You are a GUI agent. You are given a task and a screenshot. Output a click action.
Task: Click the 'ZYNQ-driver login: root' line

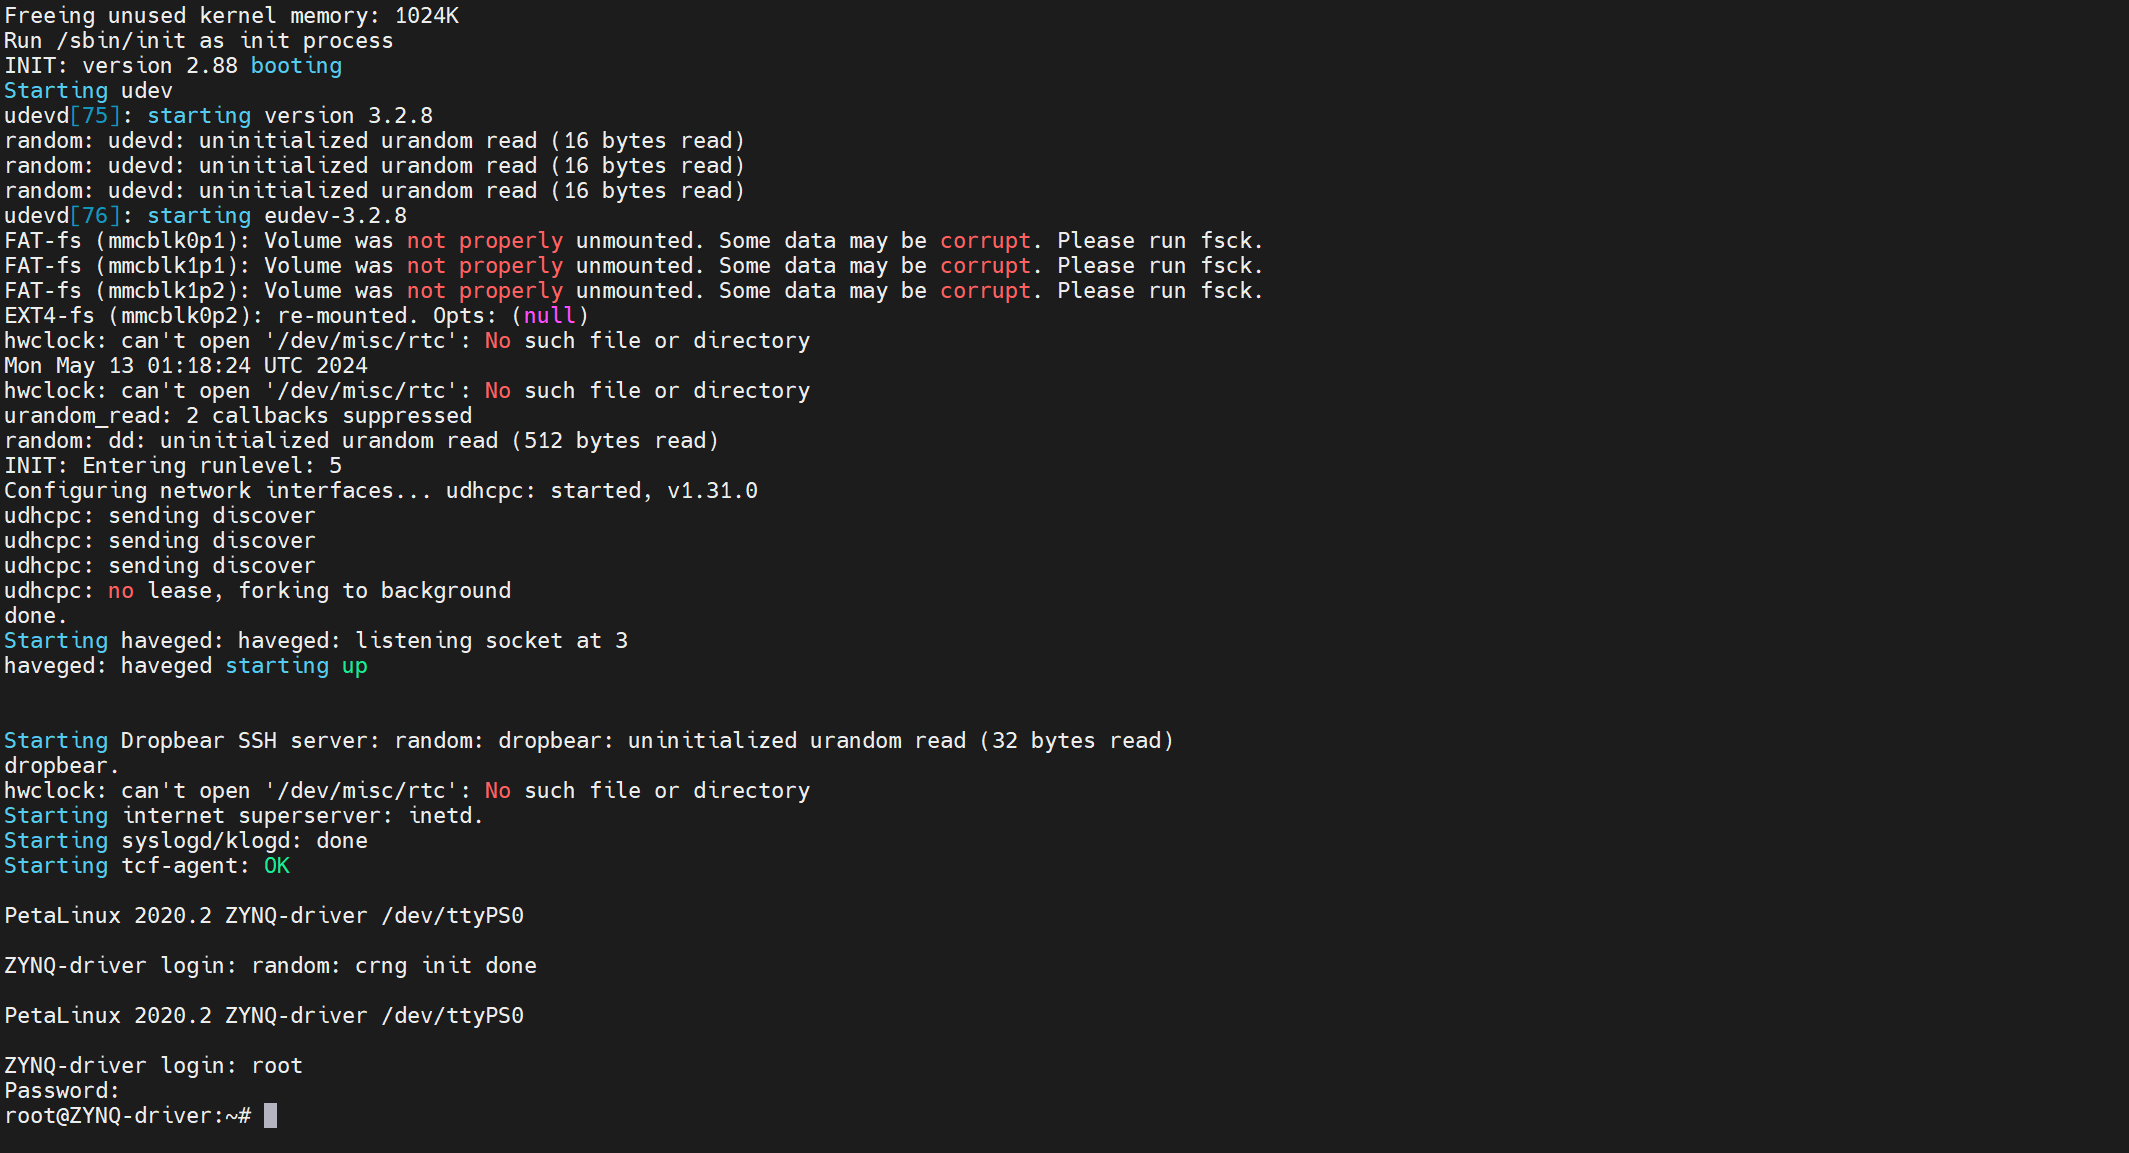153,1065
